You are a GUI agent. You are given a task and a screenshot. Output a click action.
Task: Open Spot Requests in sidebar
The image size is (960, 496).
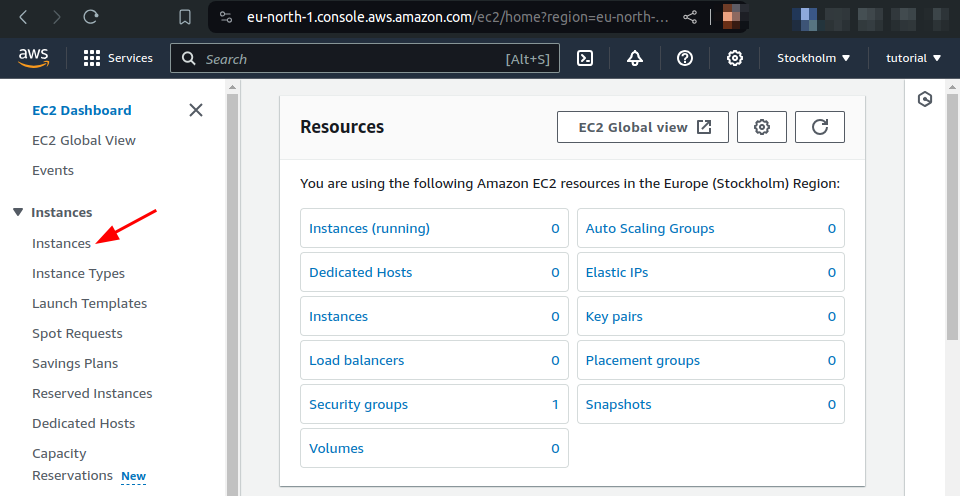[x=77, y=333]
